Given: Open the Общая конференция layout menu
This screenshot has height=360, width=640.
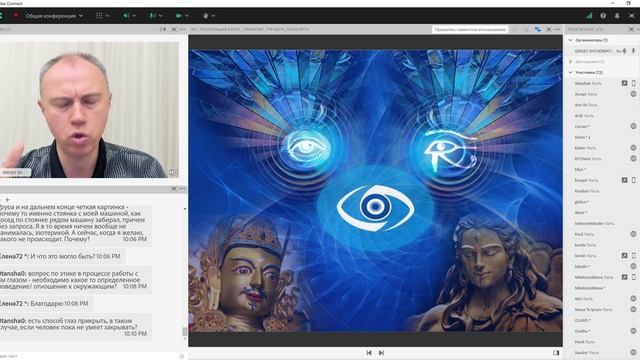Looking at the screenshot, I should click(x=54, y=16).
